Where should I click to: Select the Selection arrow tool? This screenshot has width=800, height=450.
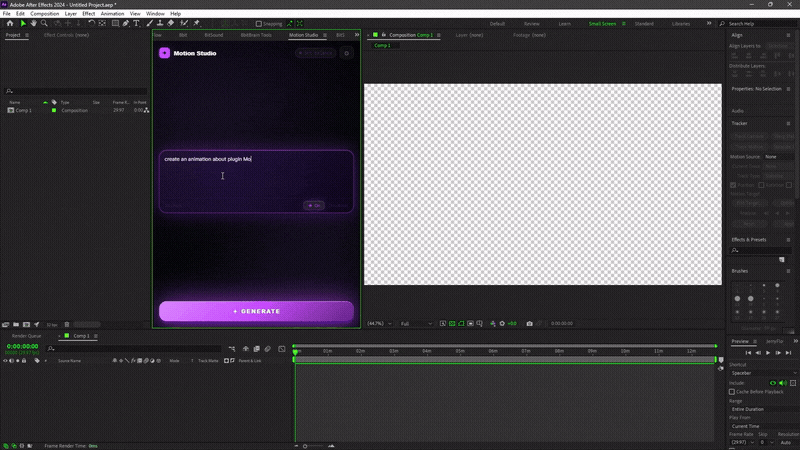pos(23,23)
